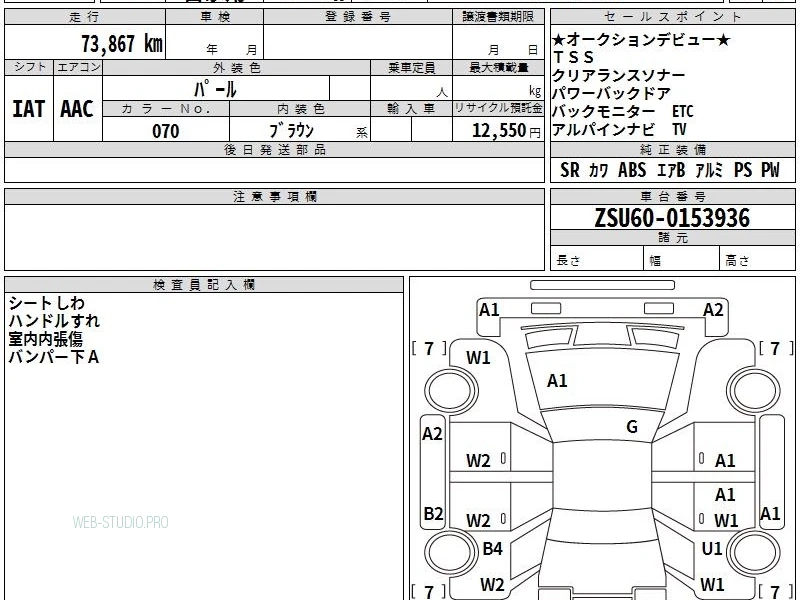
Task: Click the A1 mark on the hood
Action: [x=557, y=381]
